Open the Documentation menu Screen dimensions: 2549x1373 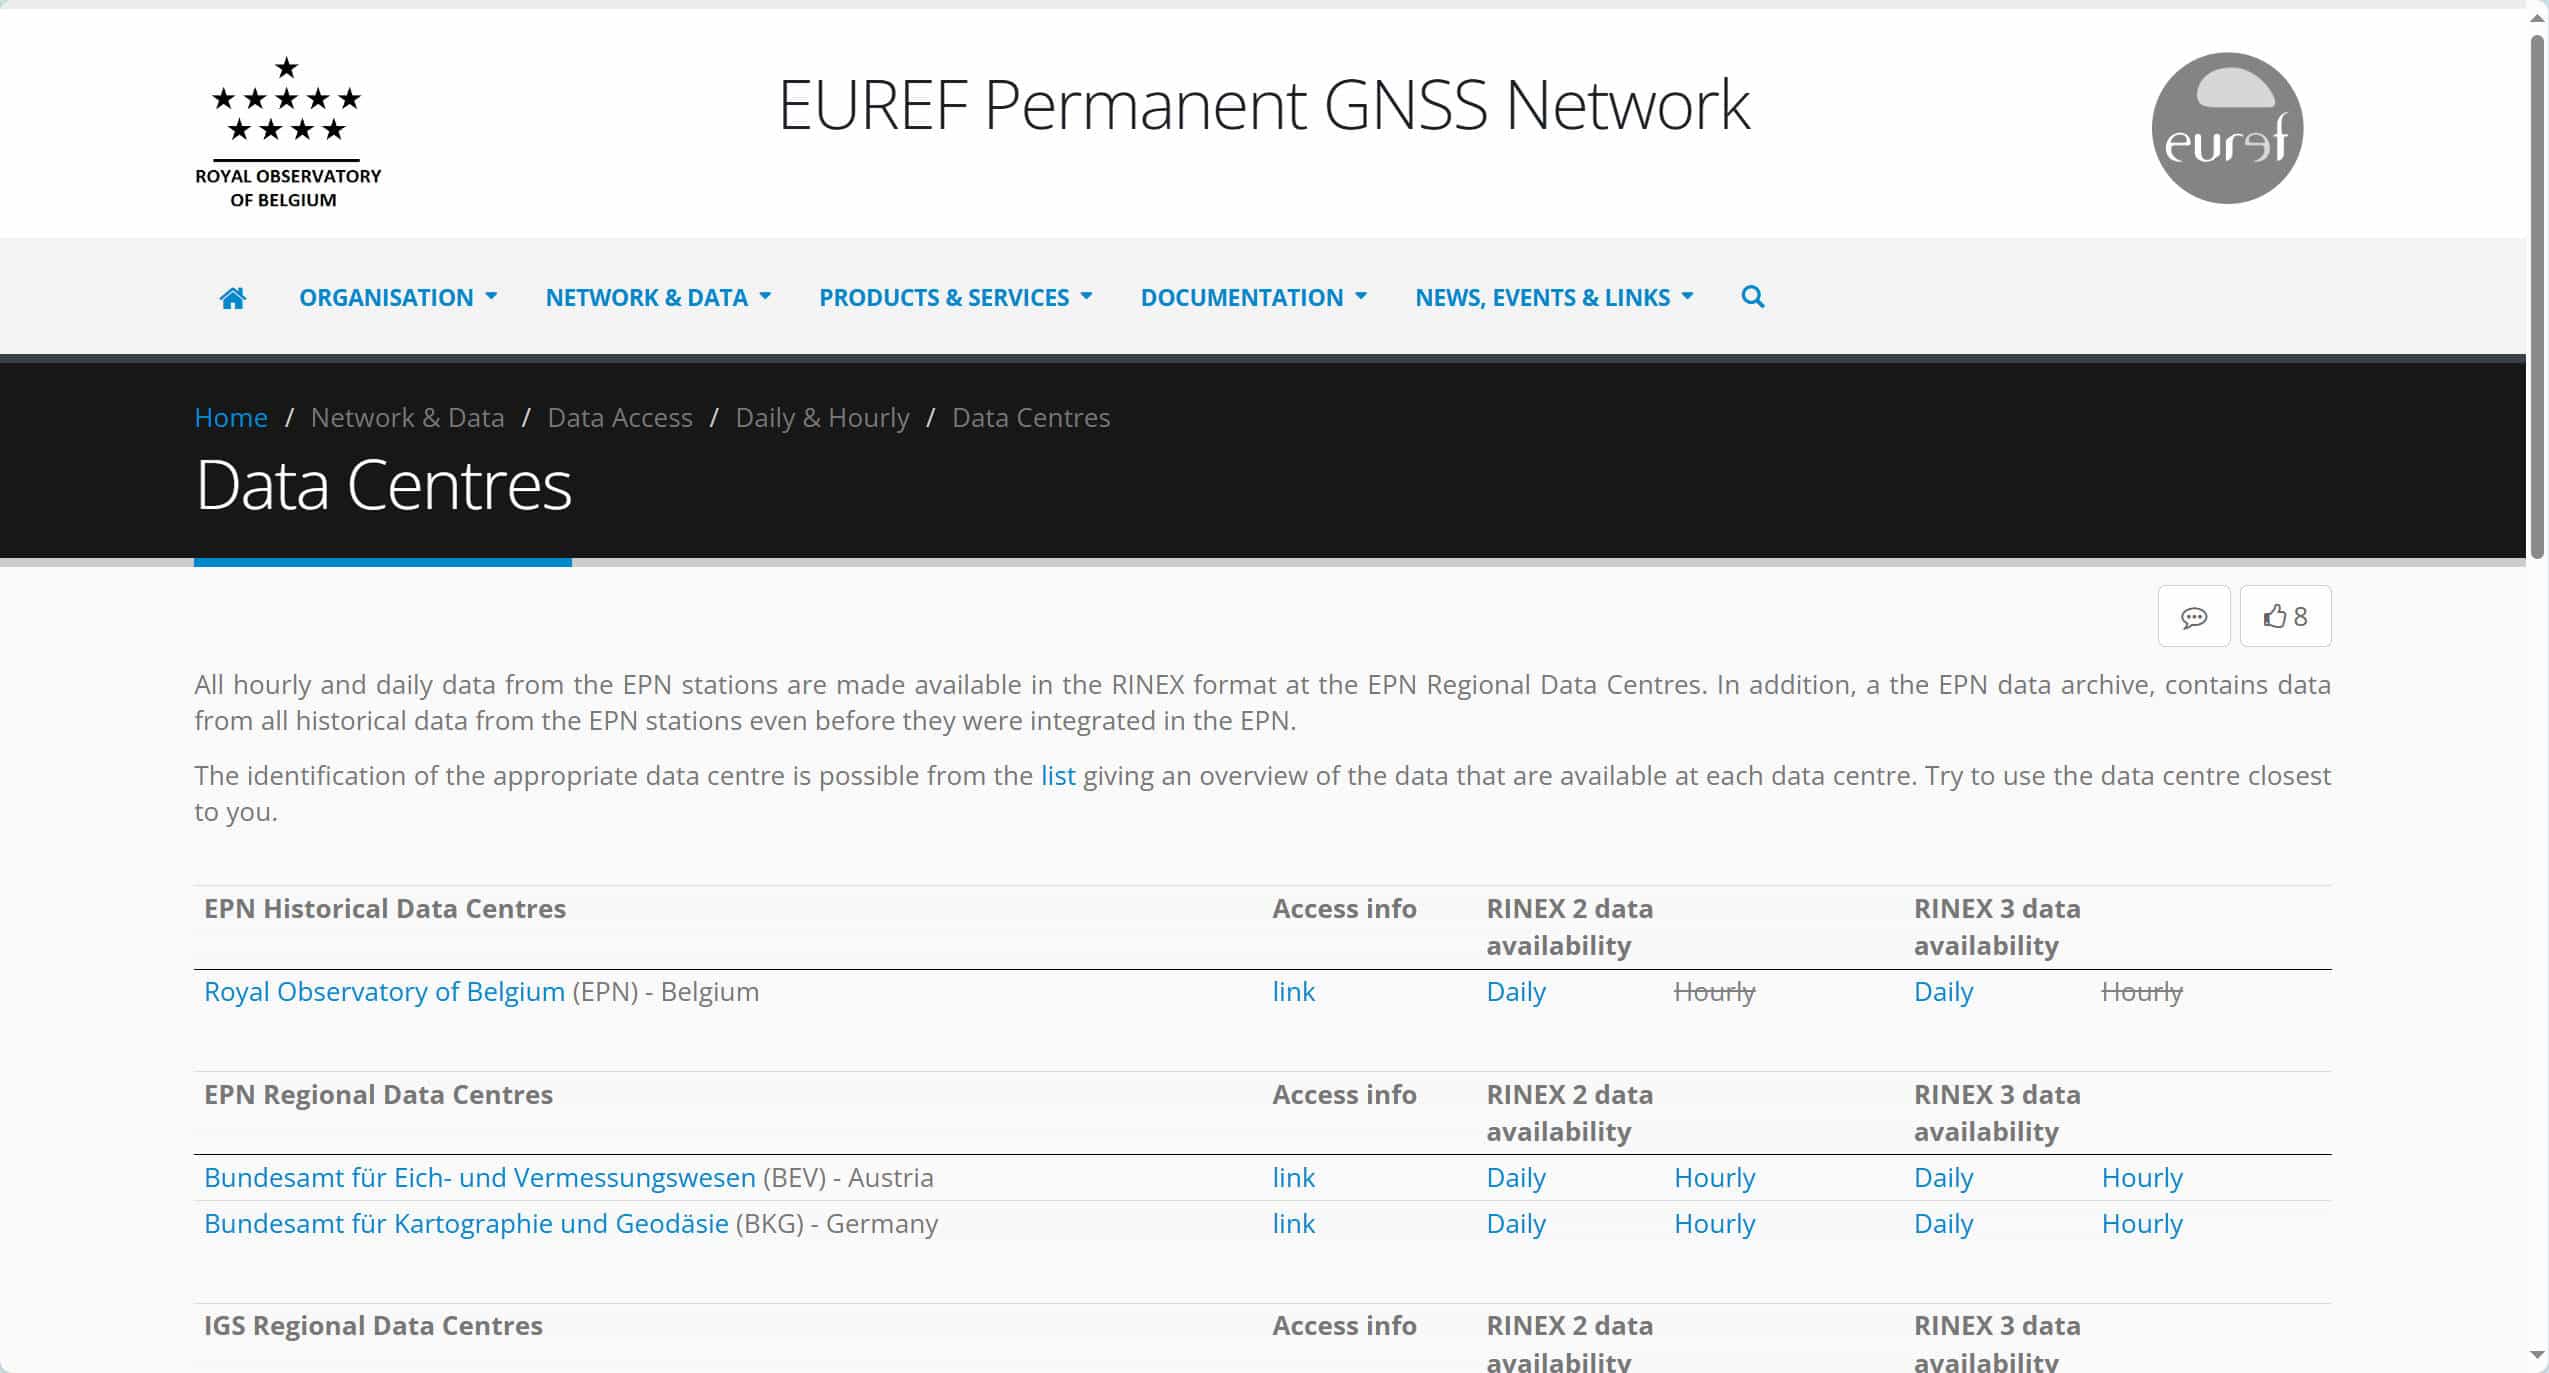pyautogui.click(x=1253, y=298)
